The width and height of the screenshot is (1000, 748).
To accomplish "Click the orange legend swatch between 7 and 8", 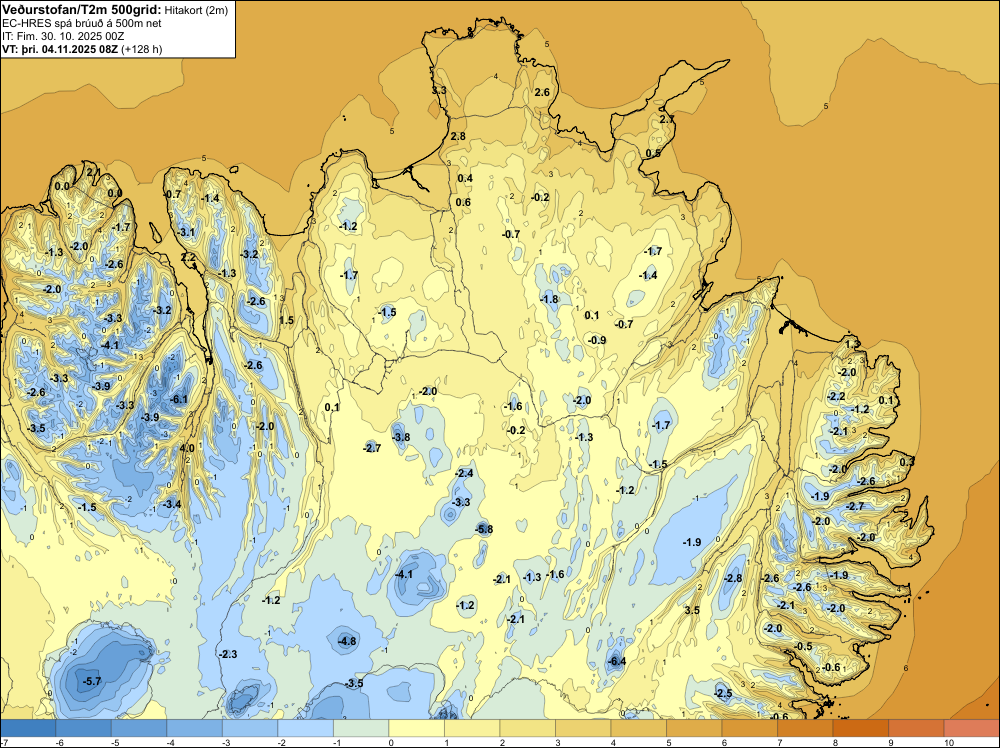I will coord(805,728).
